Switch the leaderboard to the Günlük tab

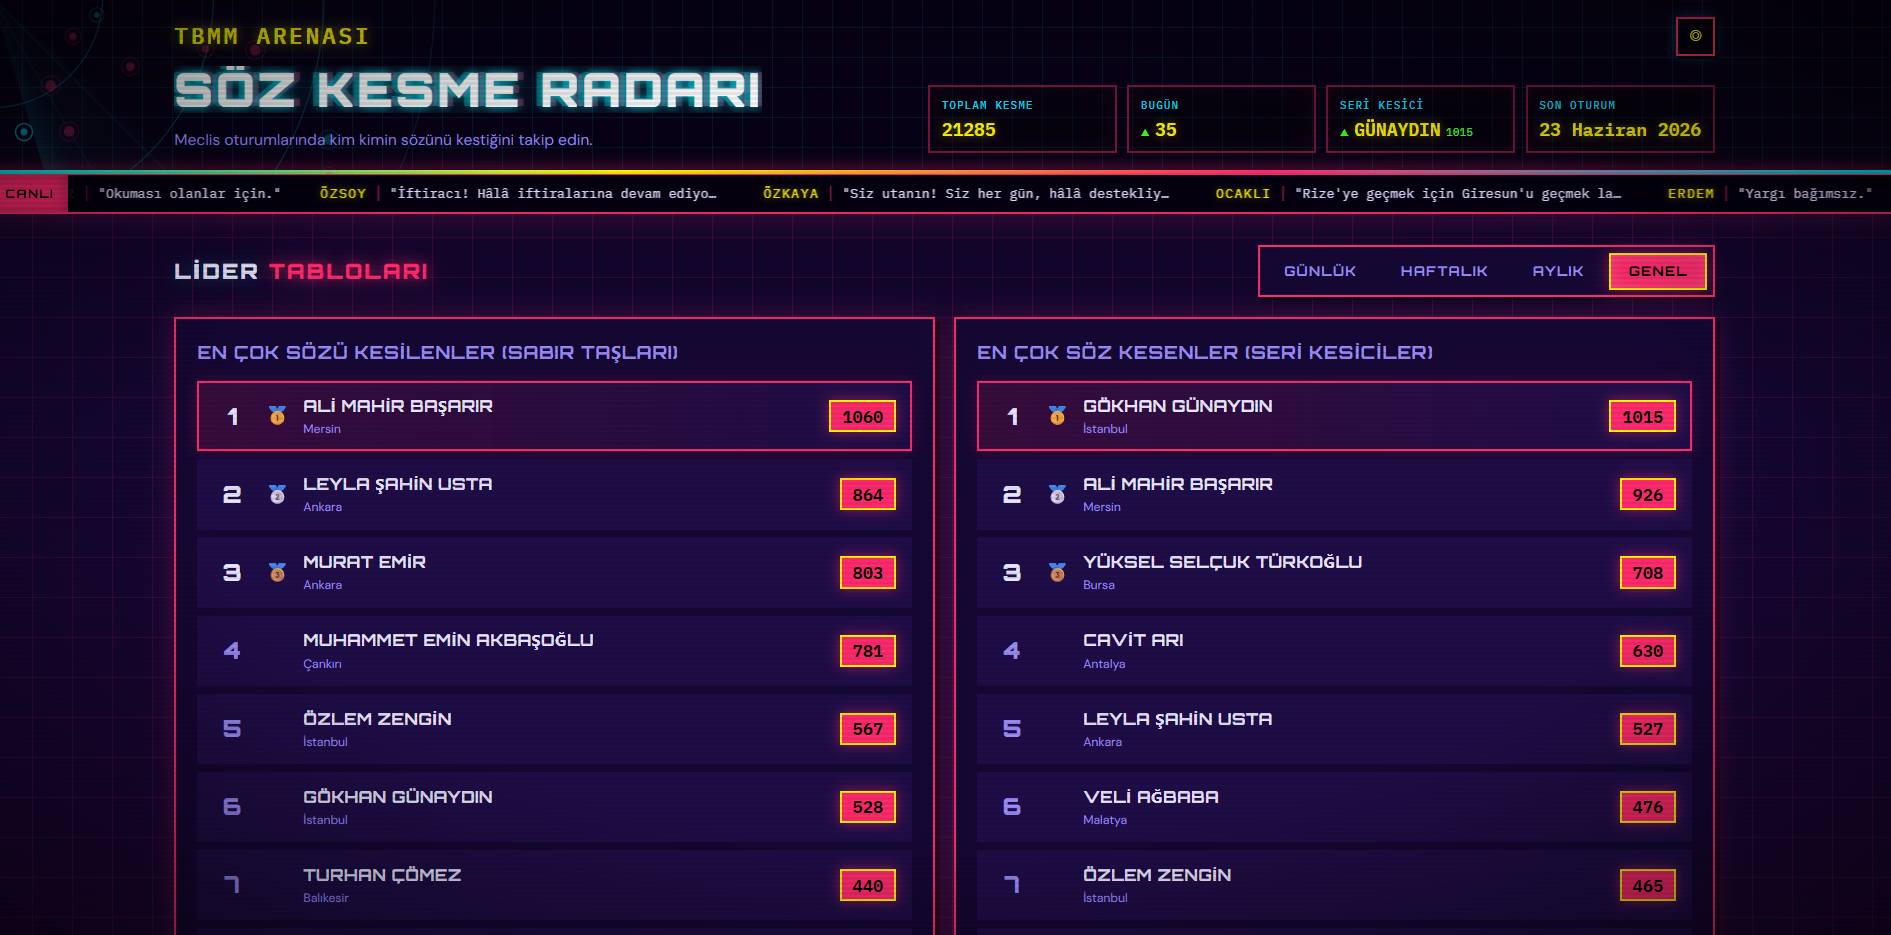(x=1320, y=271)
